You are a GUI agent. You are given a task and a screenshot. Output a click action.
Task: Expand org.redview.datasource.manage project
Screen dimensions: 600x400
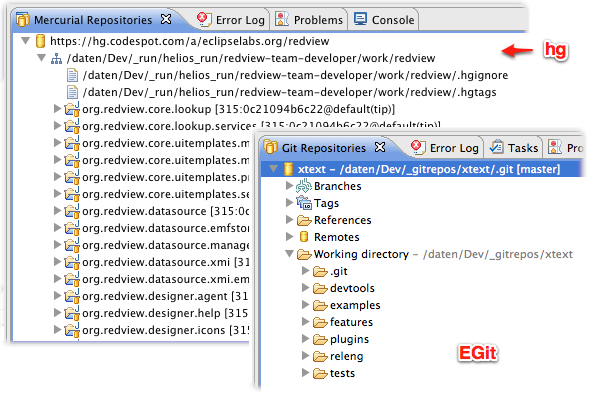click(x=57, y=245)
